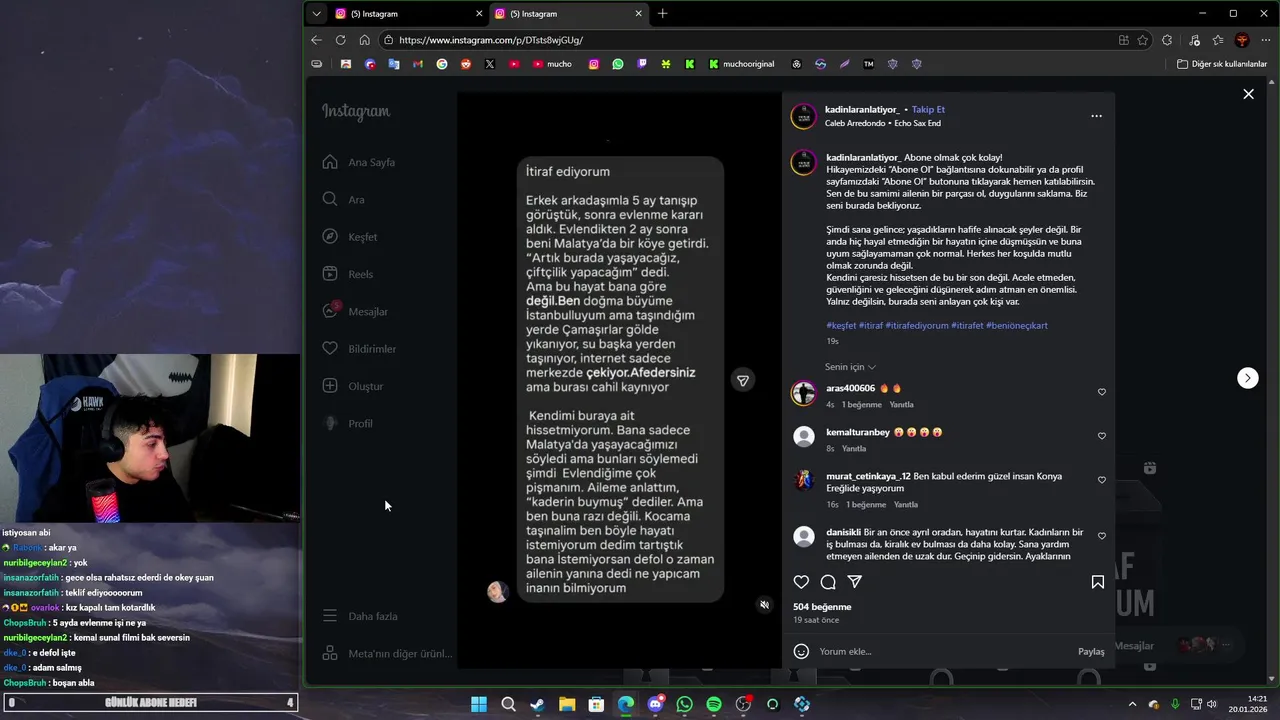Open the aras400606 avatar
The height and width of the screenshot is (720, 1280).
point(804,393)
